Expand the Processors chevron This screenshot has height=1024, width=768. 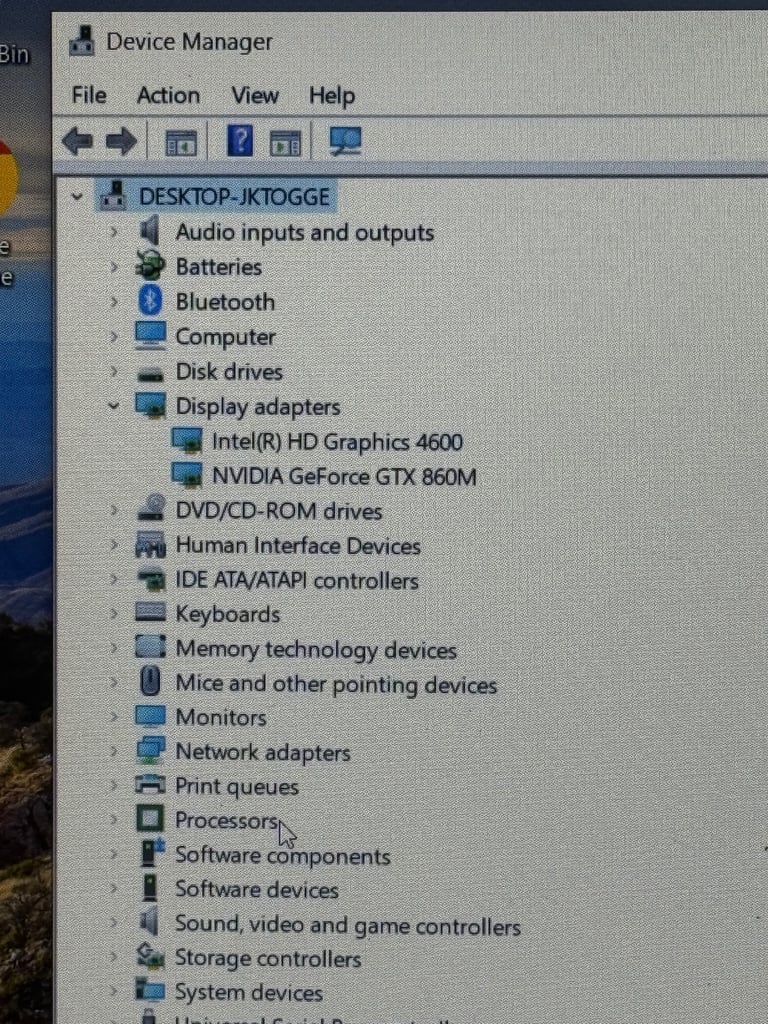[114, 819]
